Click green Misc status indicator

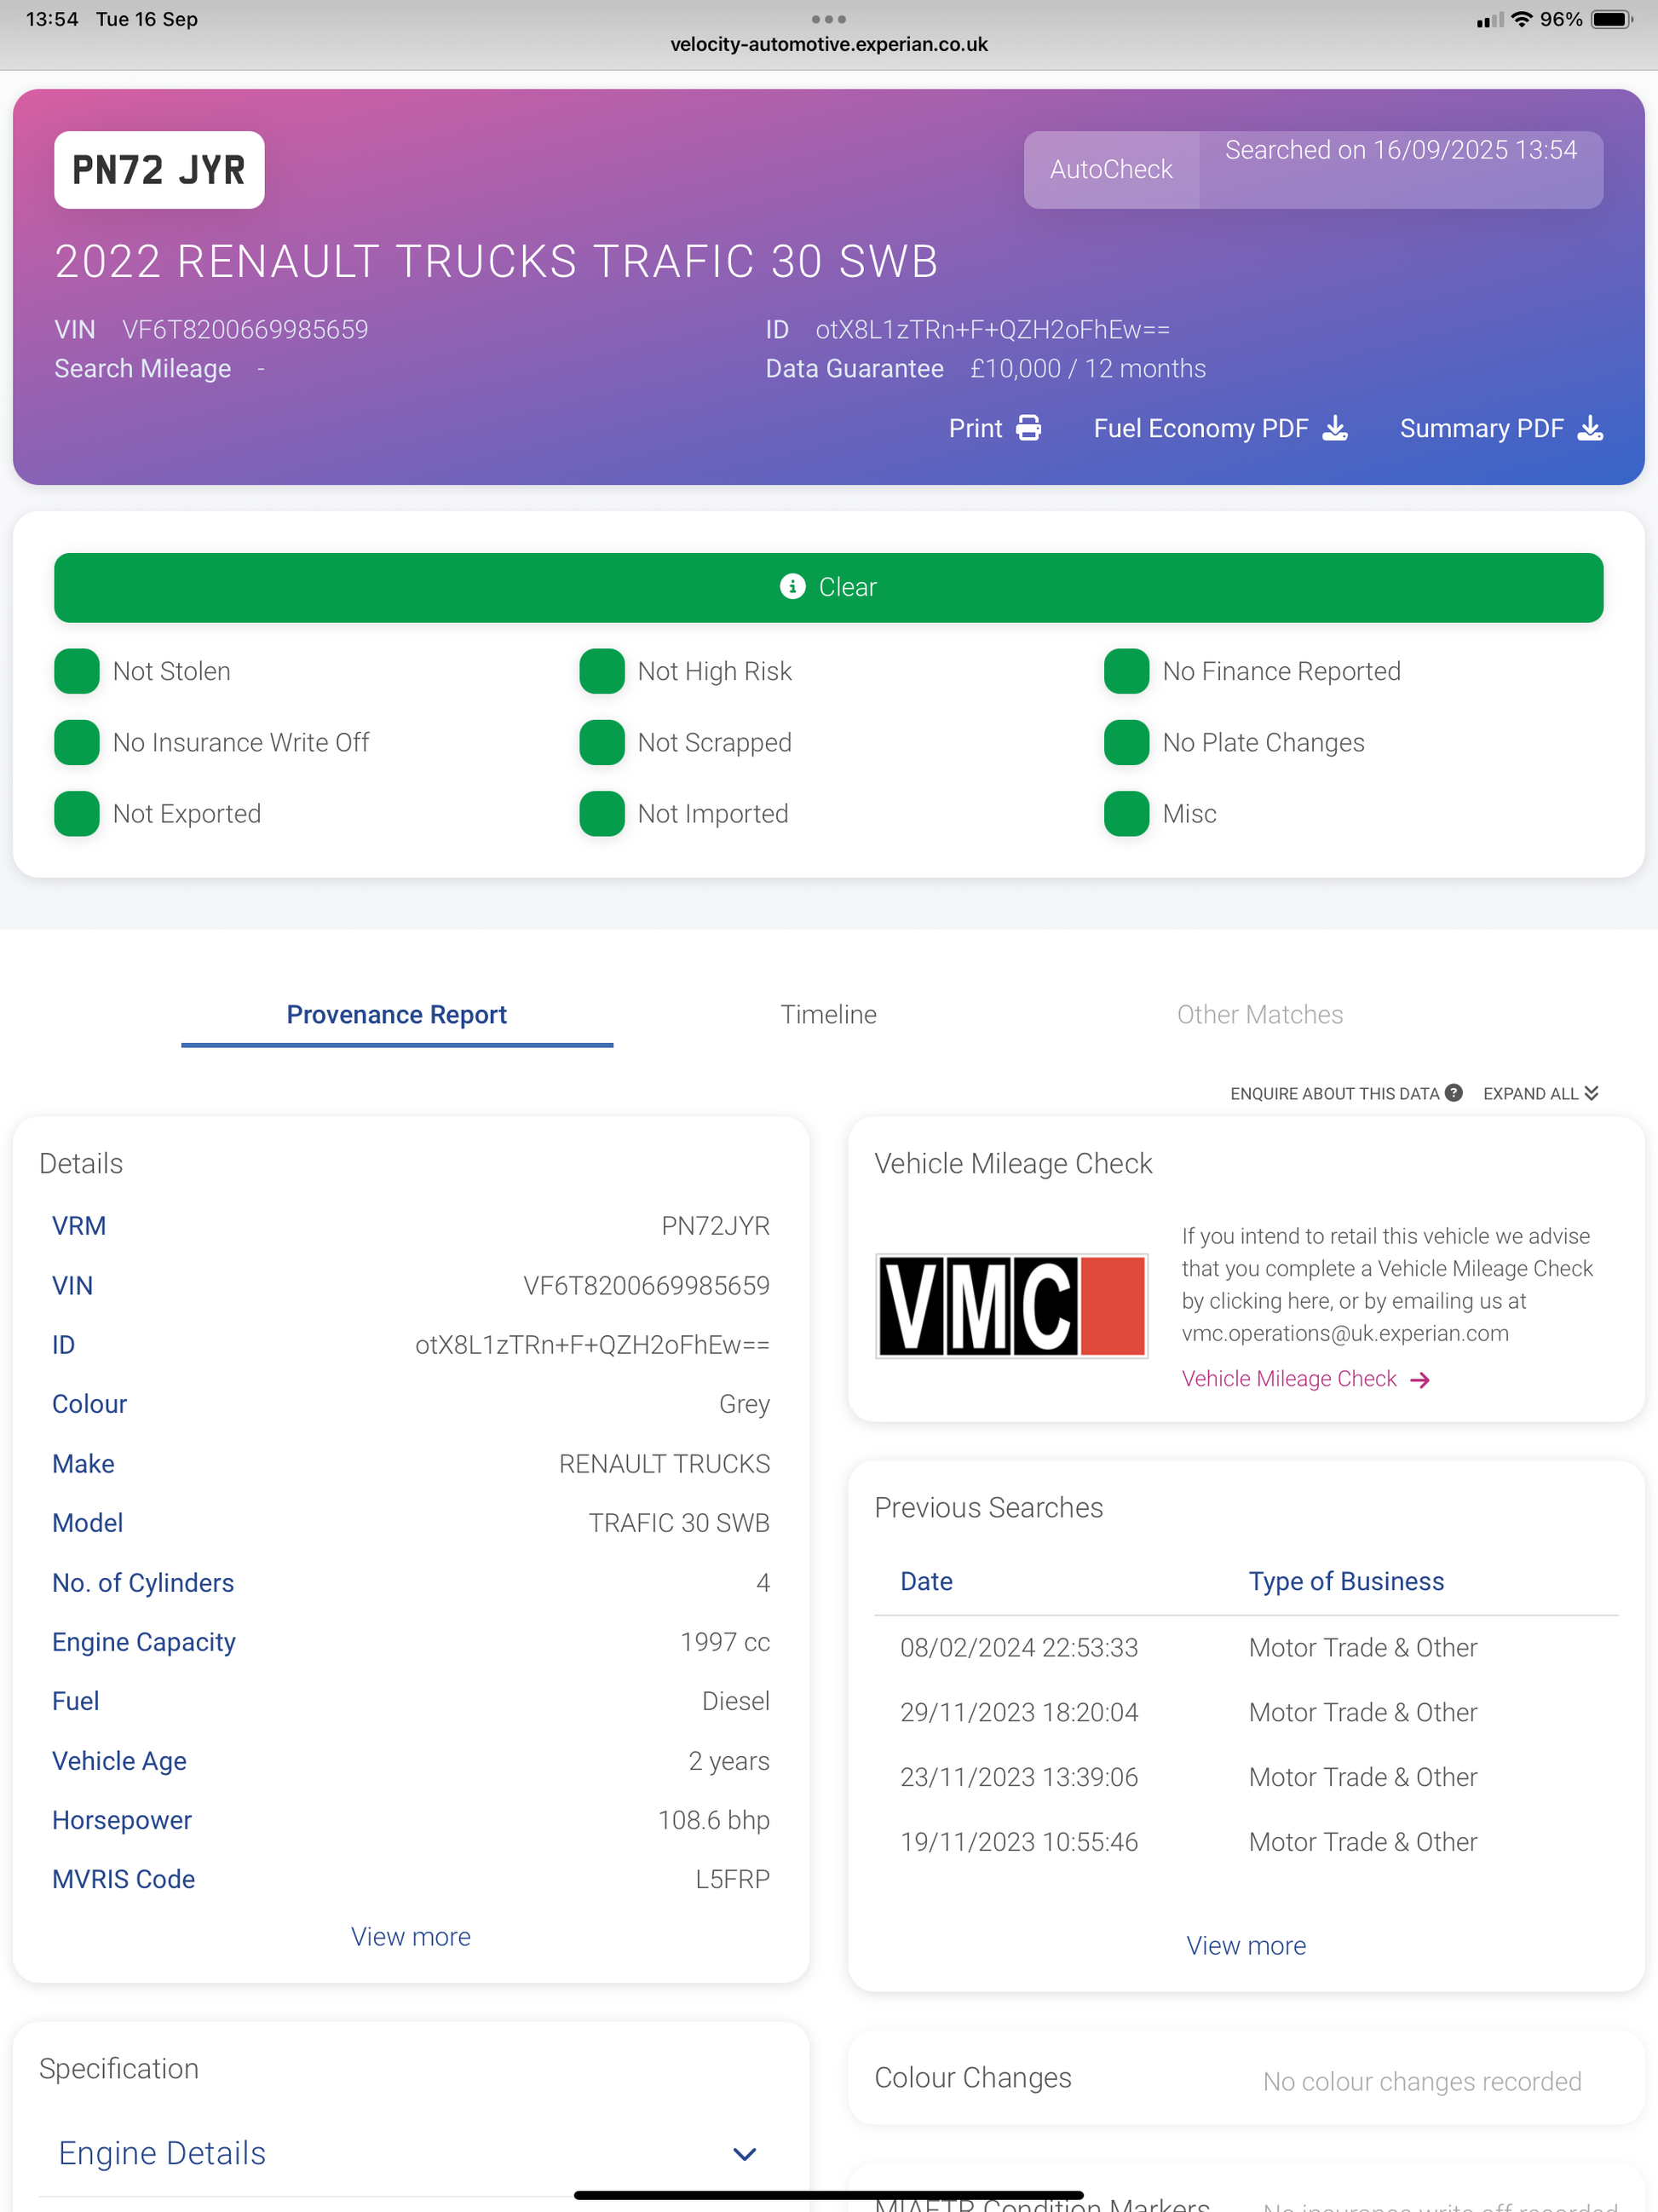1126,813
